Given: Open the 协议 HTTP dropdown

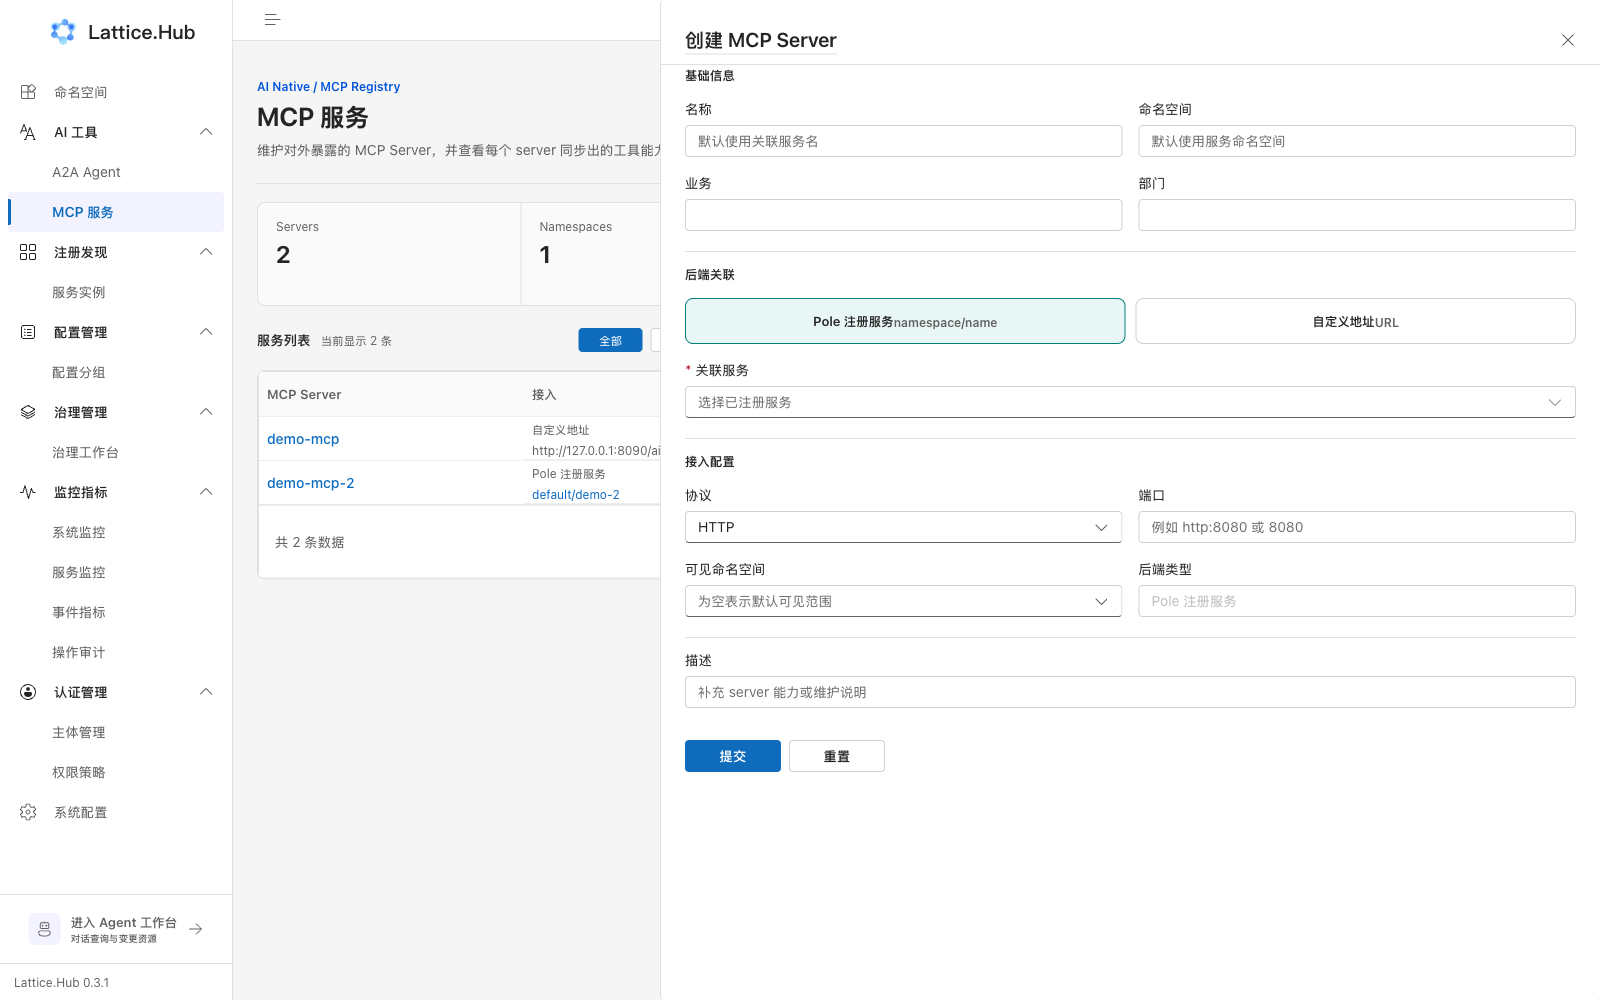Looking at the screenshot, I should (x=903, y=527).
